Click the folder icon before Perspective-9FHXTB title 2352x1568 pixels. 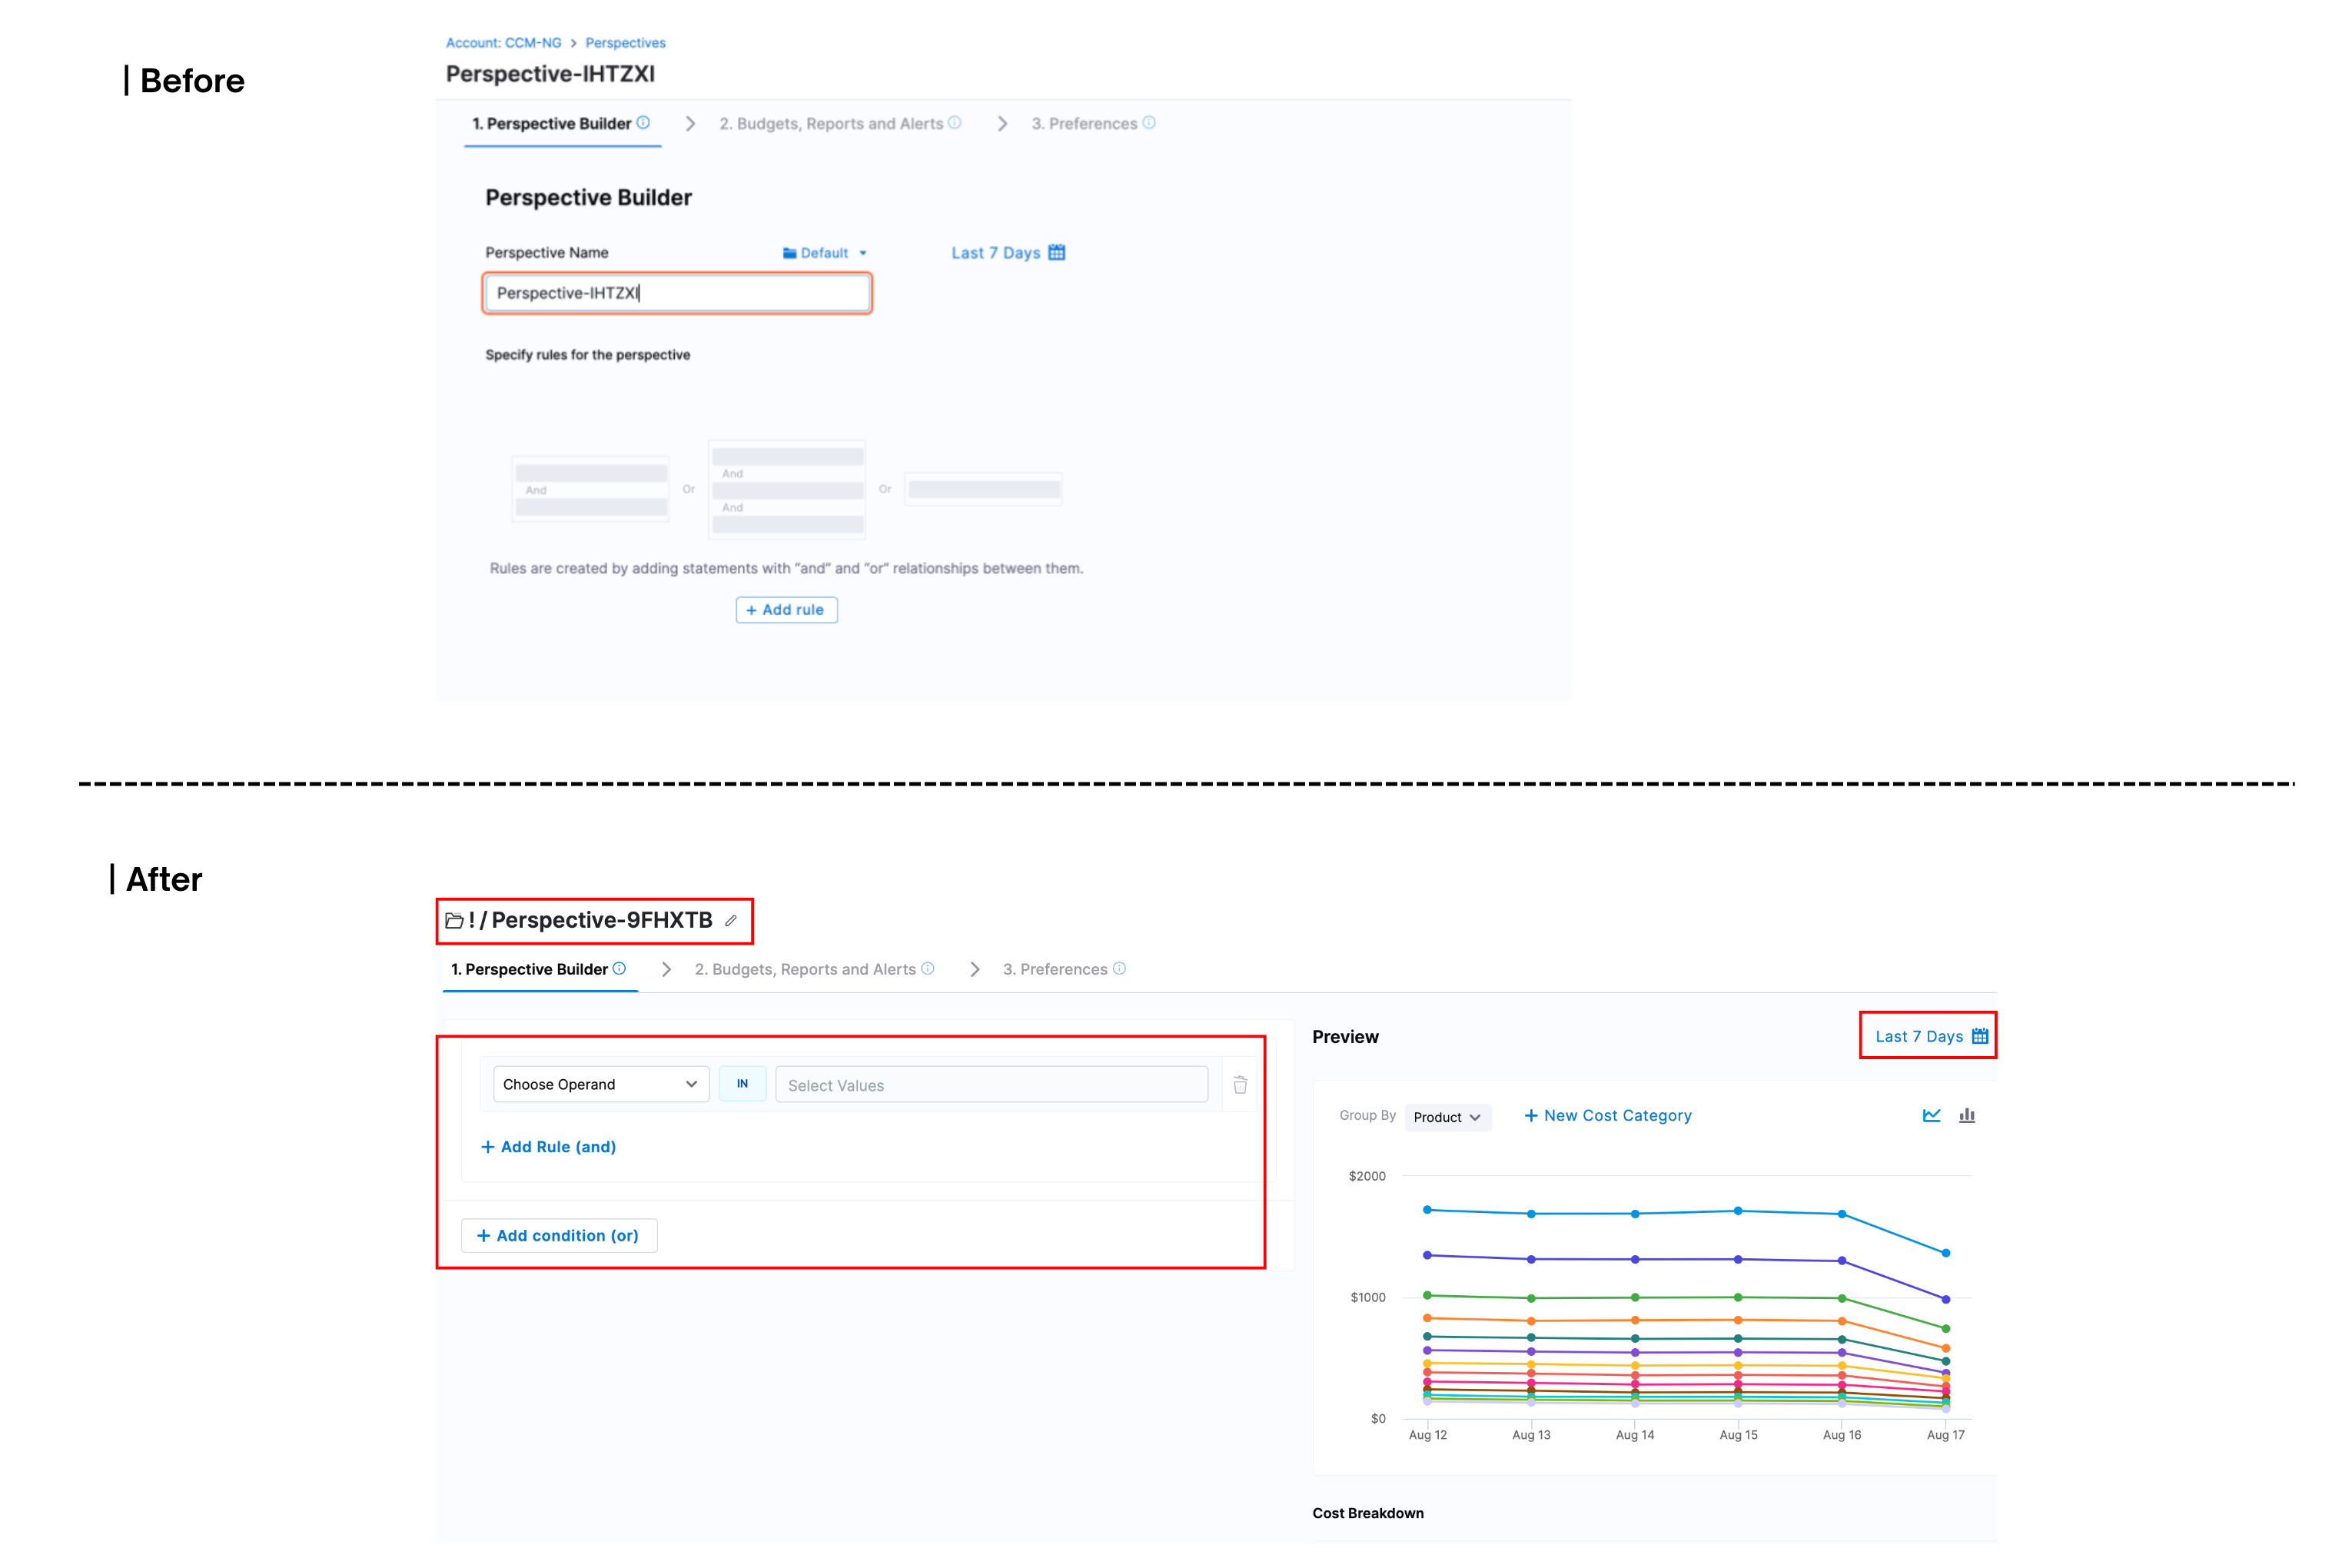(x=454, y=921)
